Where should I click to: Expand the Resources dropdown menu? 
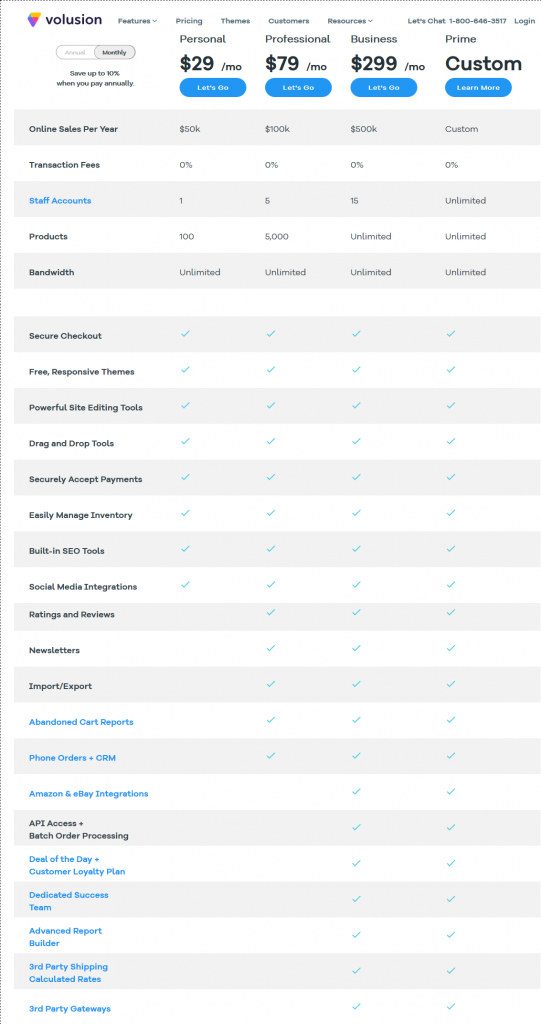tap(350, 21)
